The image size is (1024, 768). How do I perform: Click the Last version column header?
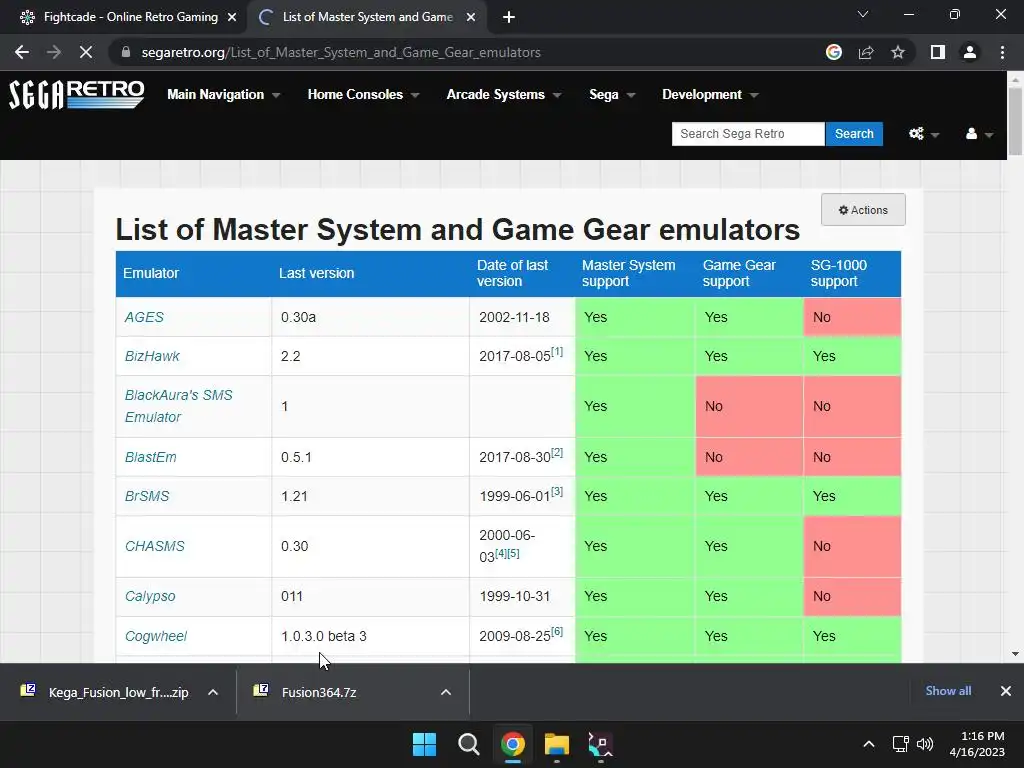click(x=370, y=274)
